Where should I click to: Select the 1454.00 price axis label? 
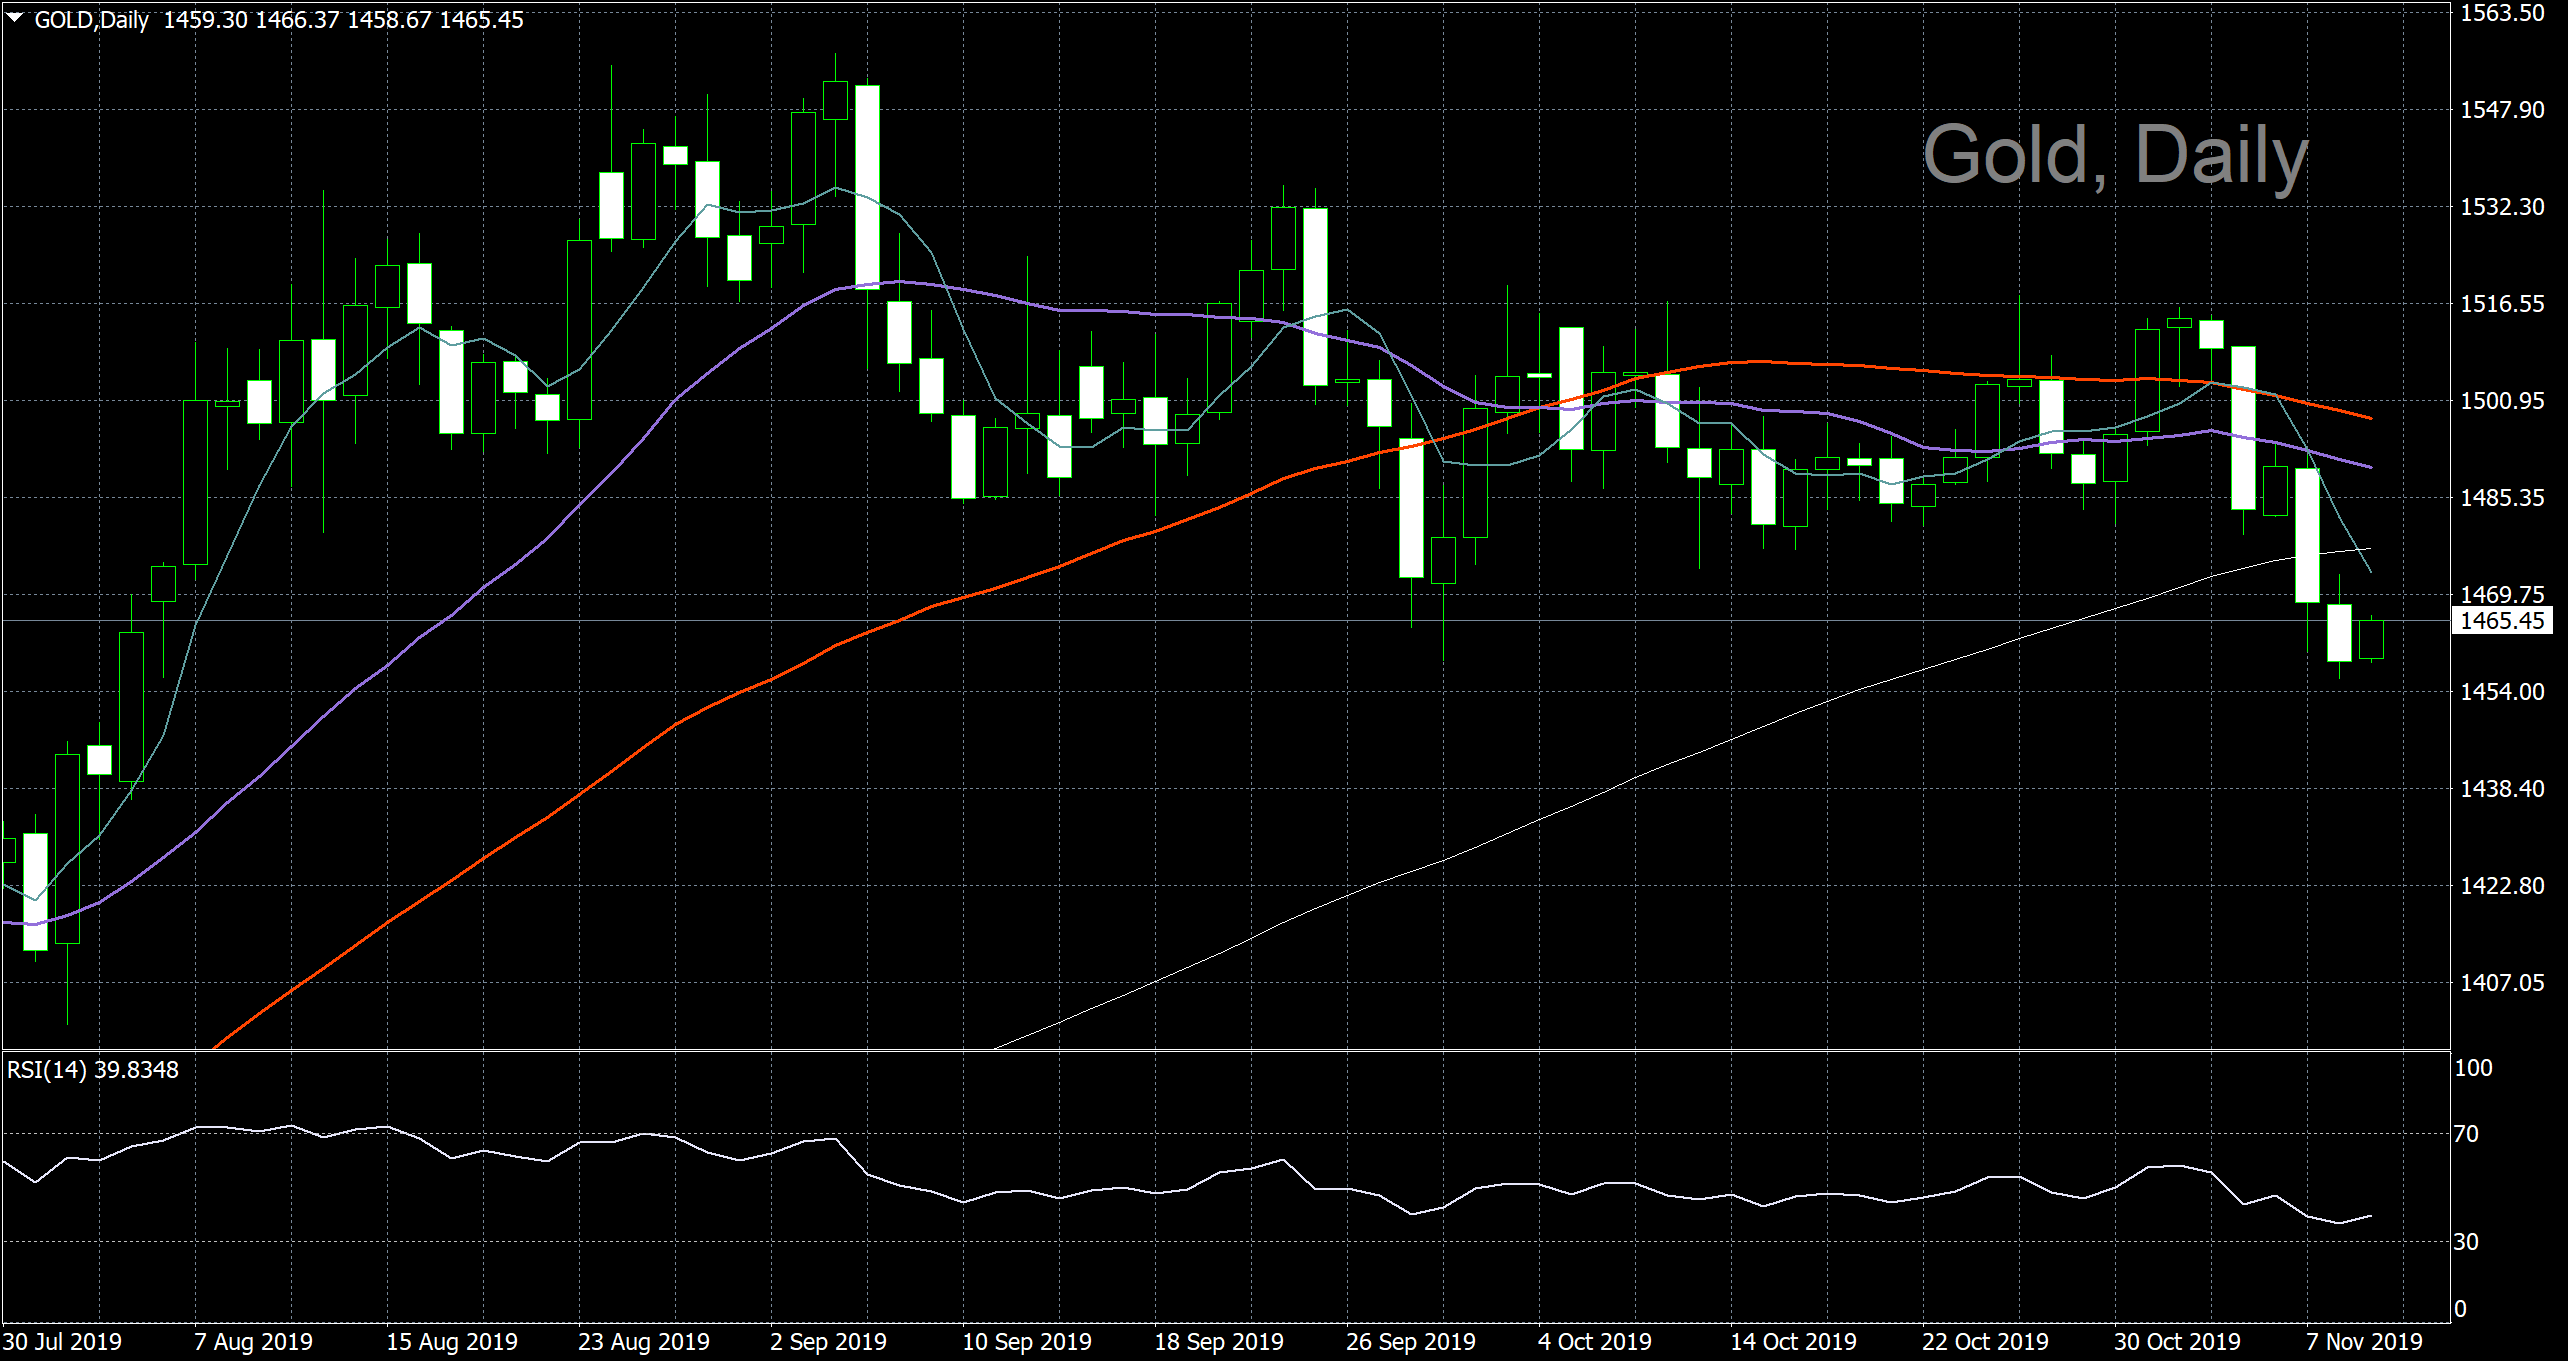2502,692
